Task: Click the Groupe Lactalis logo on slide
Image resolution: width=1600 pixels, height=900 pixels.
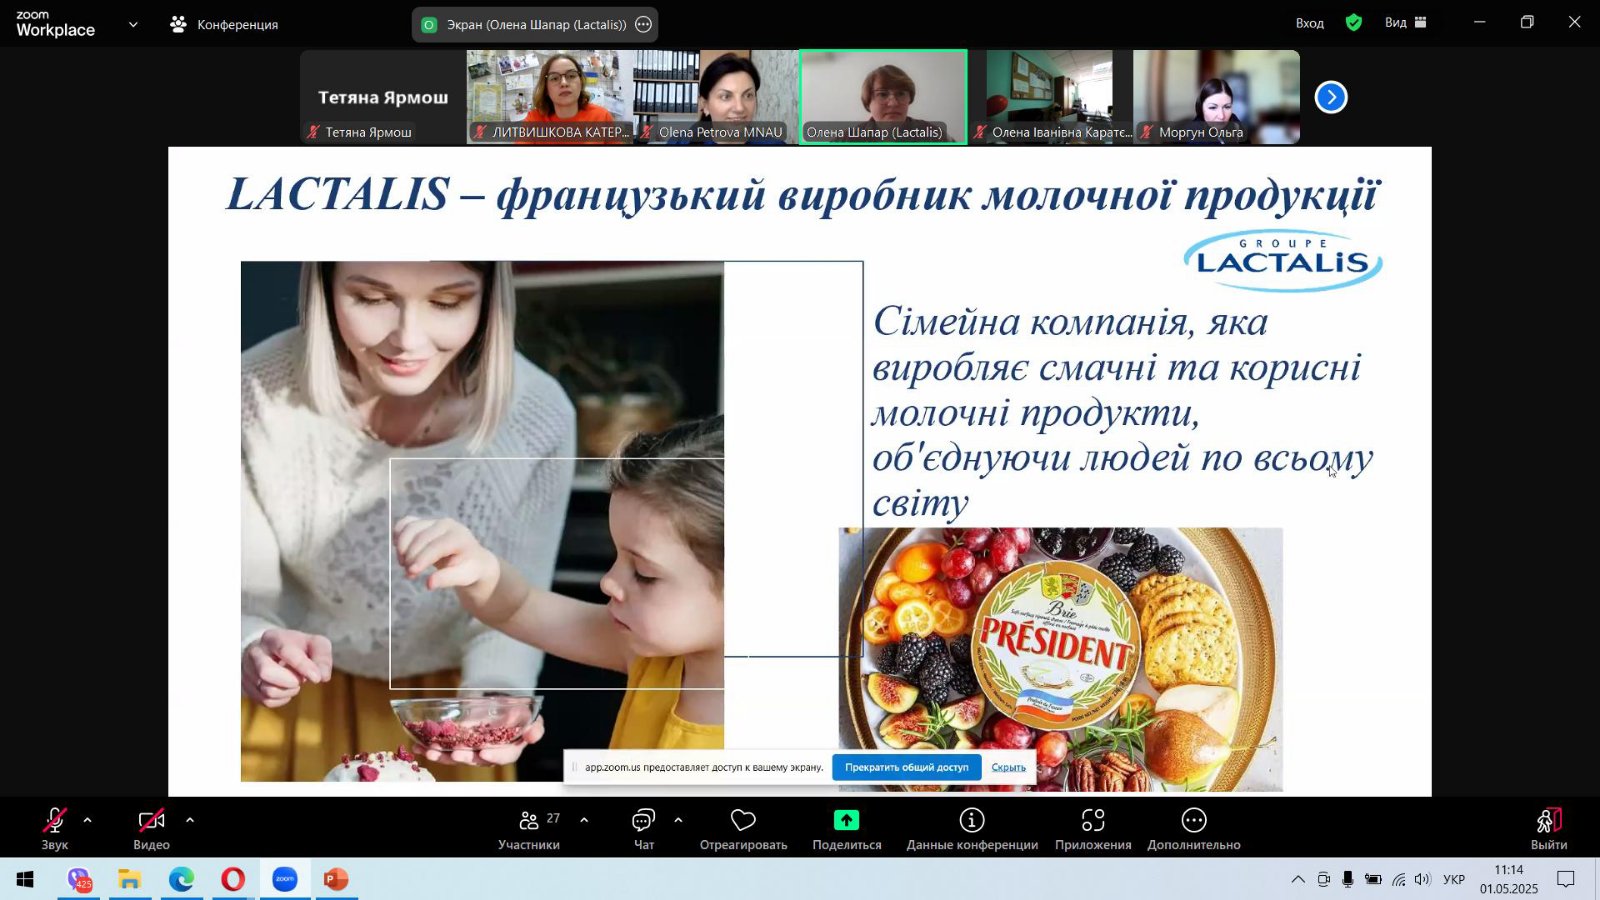Action: click(x=1283, y=261)
